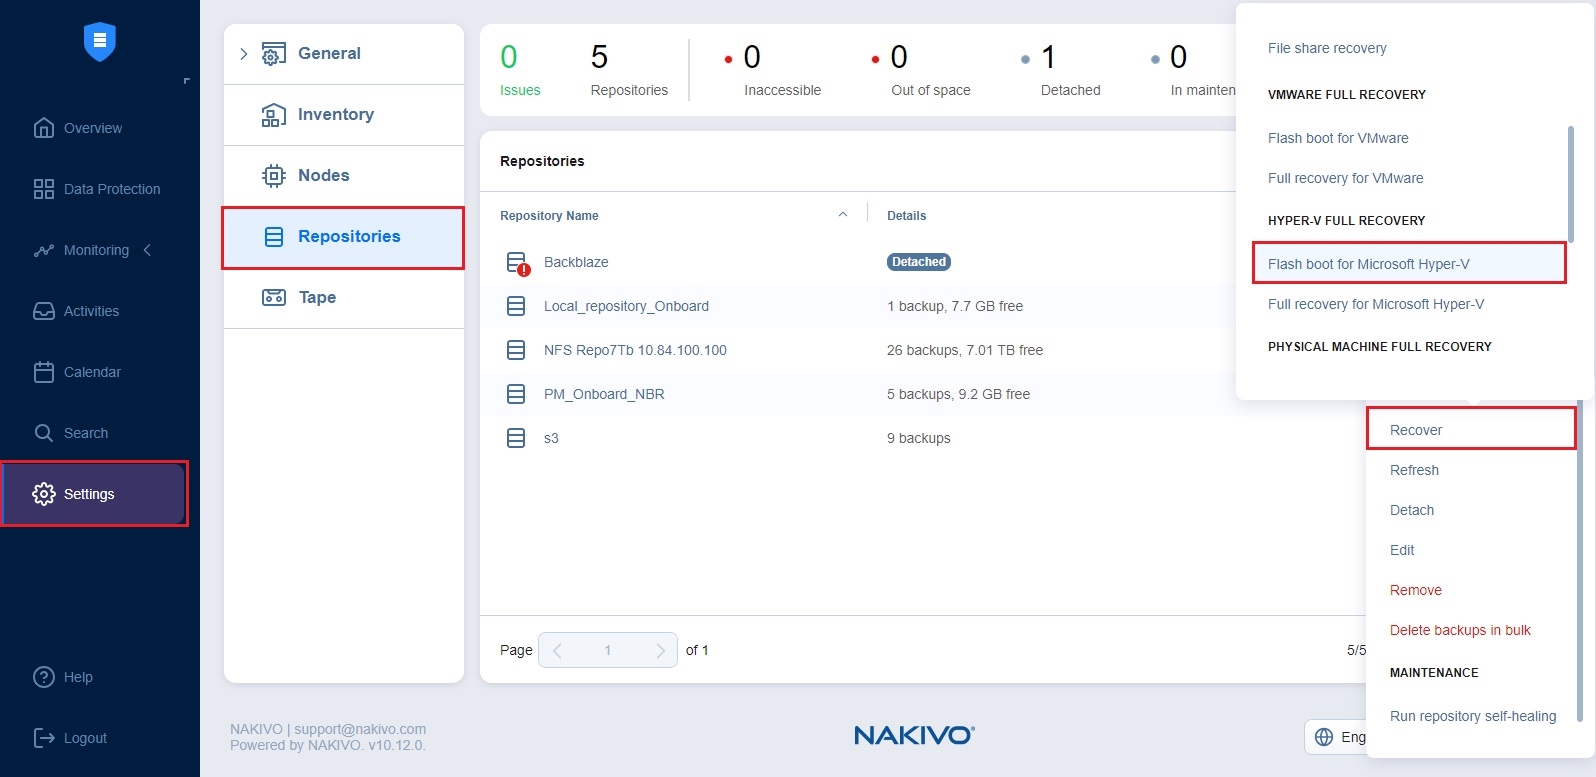Viewport: 1596px width, 777px height.
Task: Click the Logout link in sidebar
Action: [85, 738]
